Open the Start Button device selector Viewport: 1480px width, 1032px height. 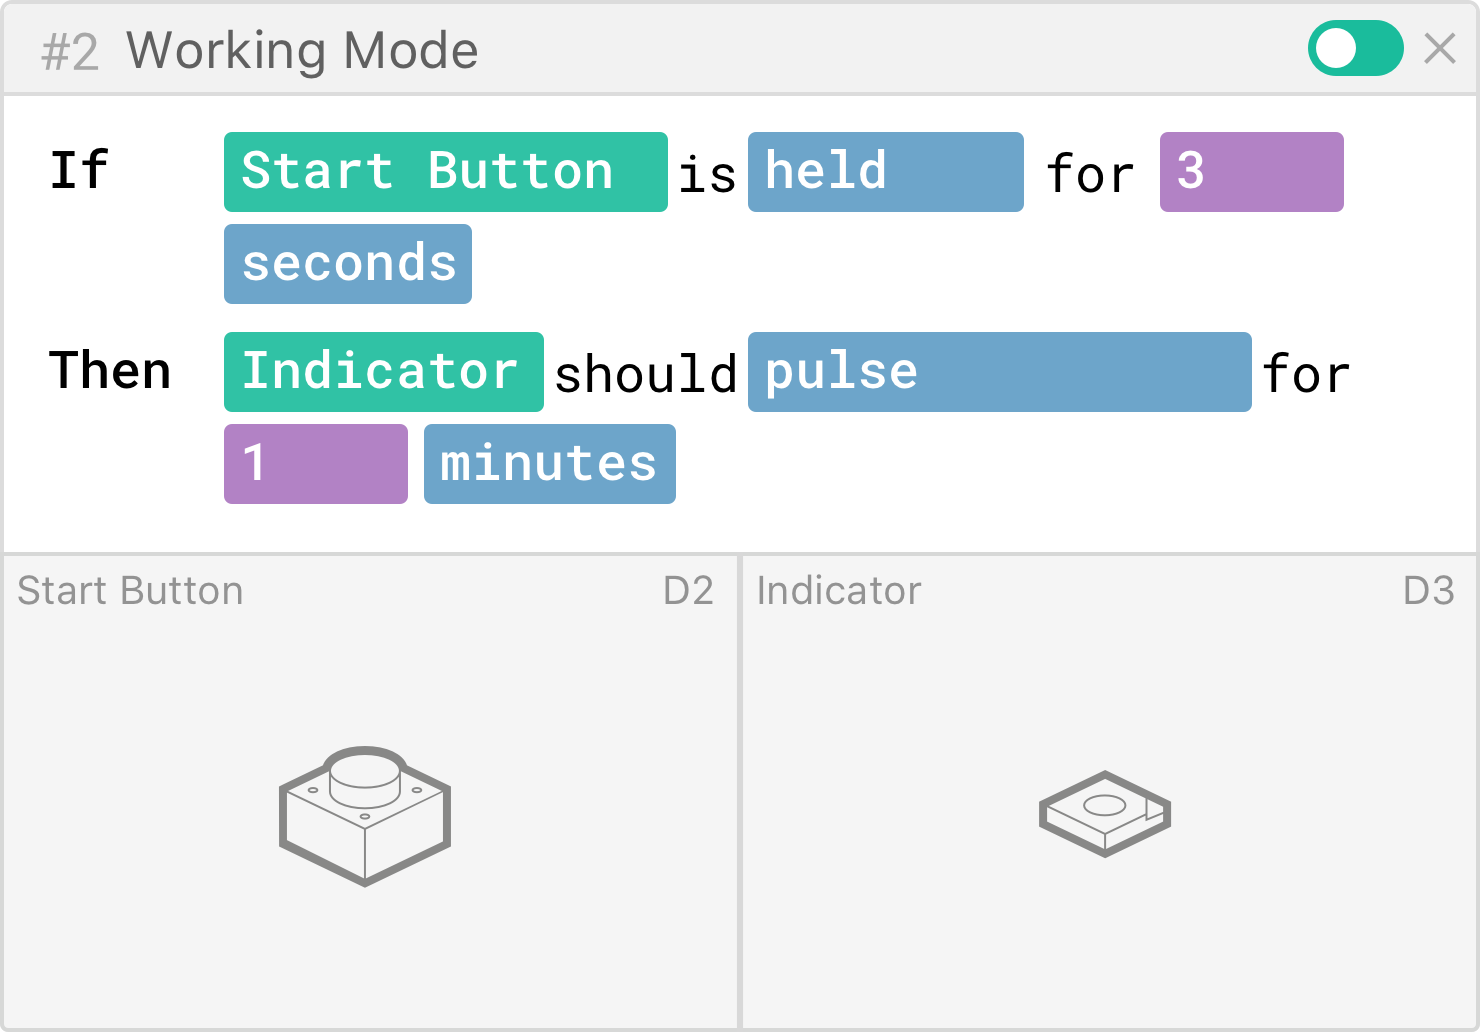tap(445, 172)
